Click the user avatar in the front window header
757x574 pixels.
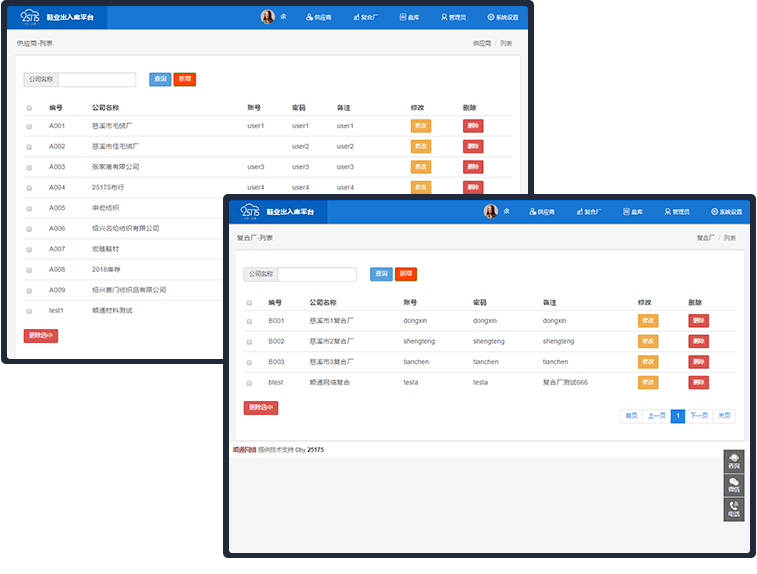click(491, 211)
